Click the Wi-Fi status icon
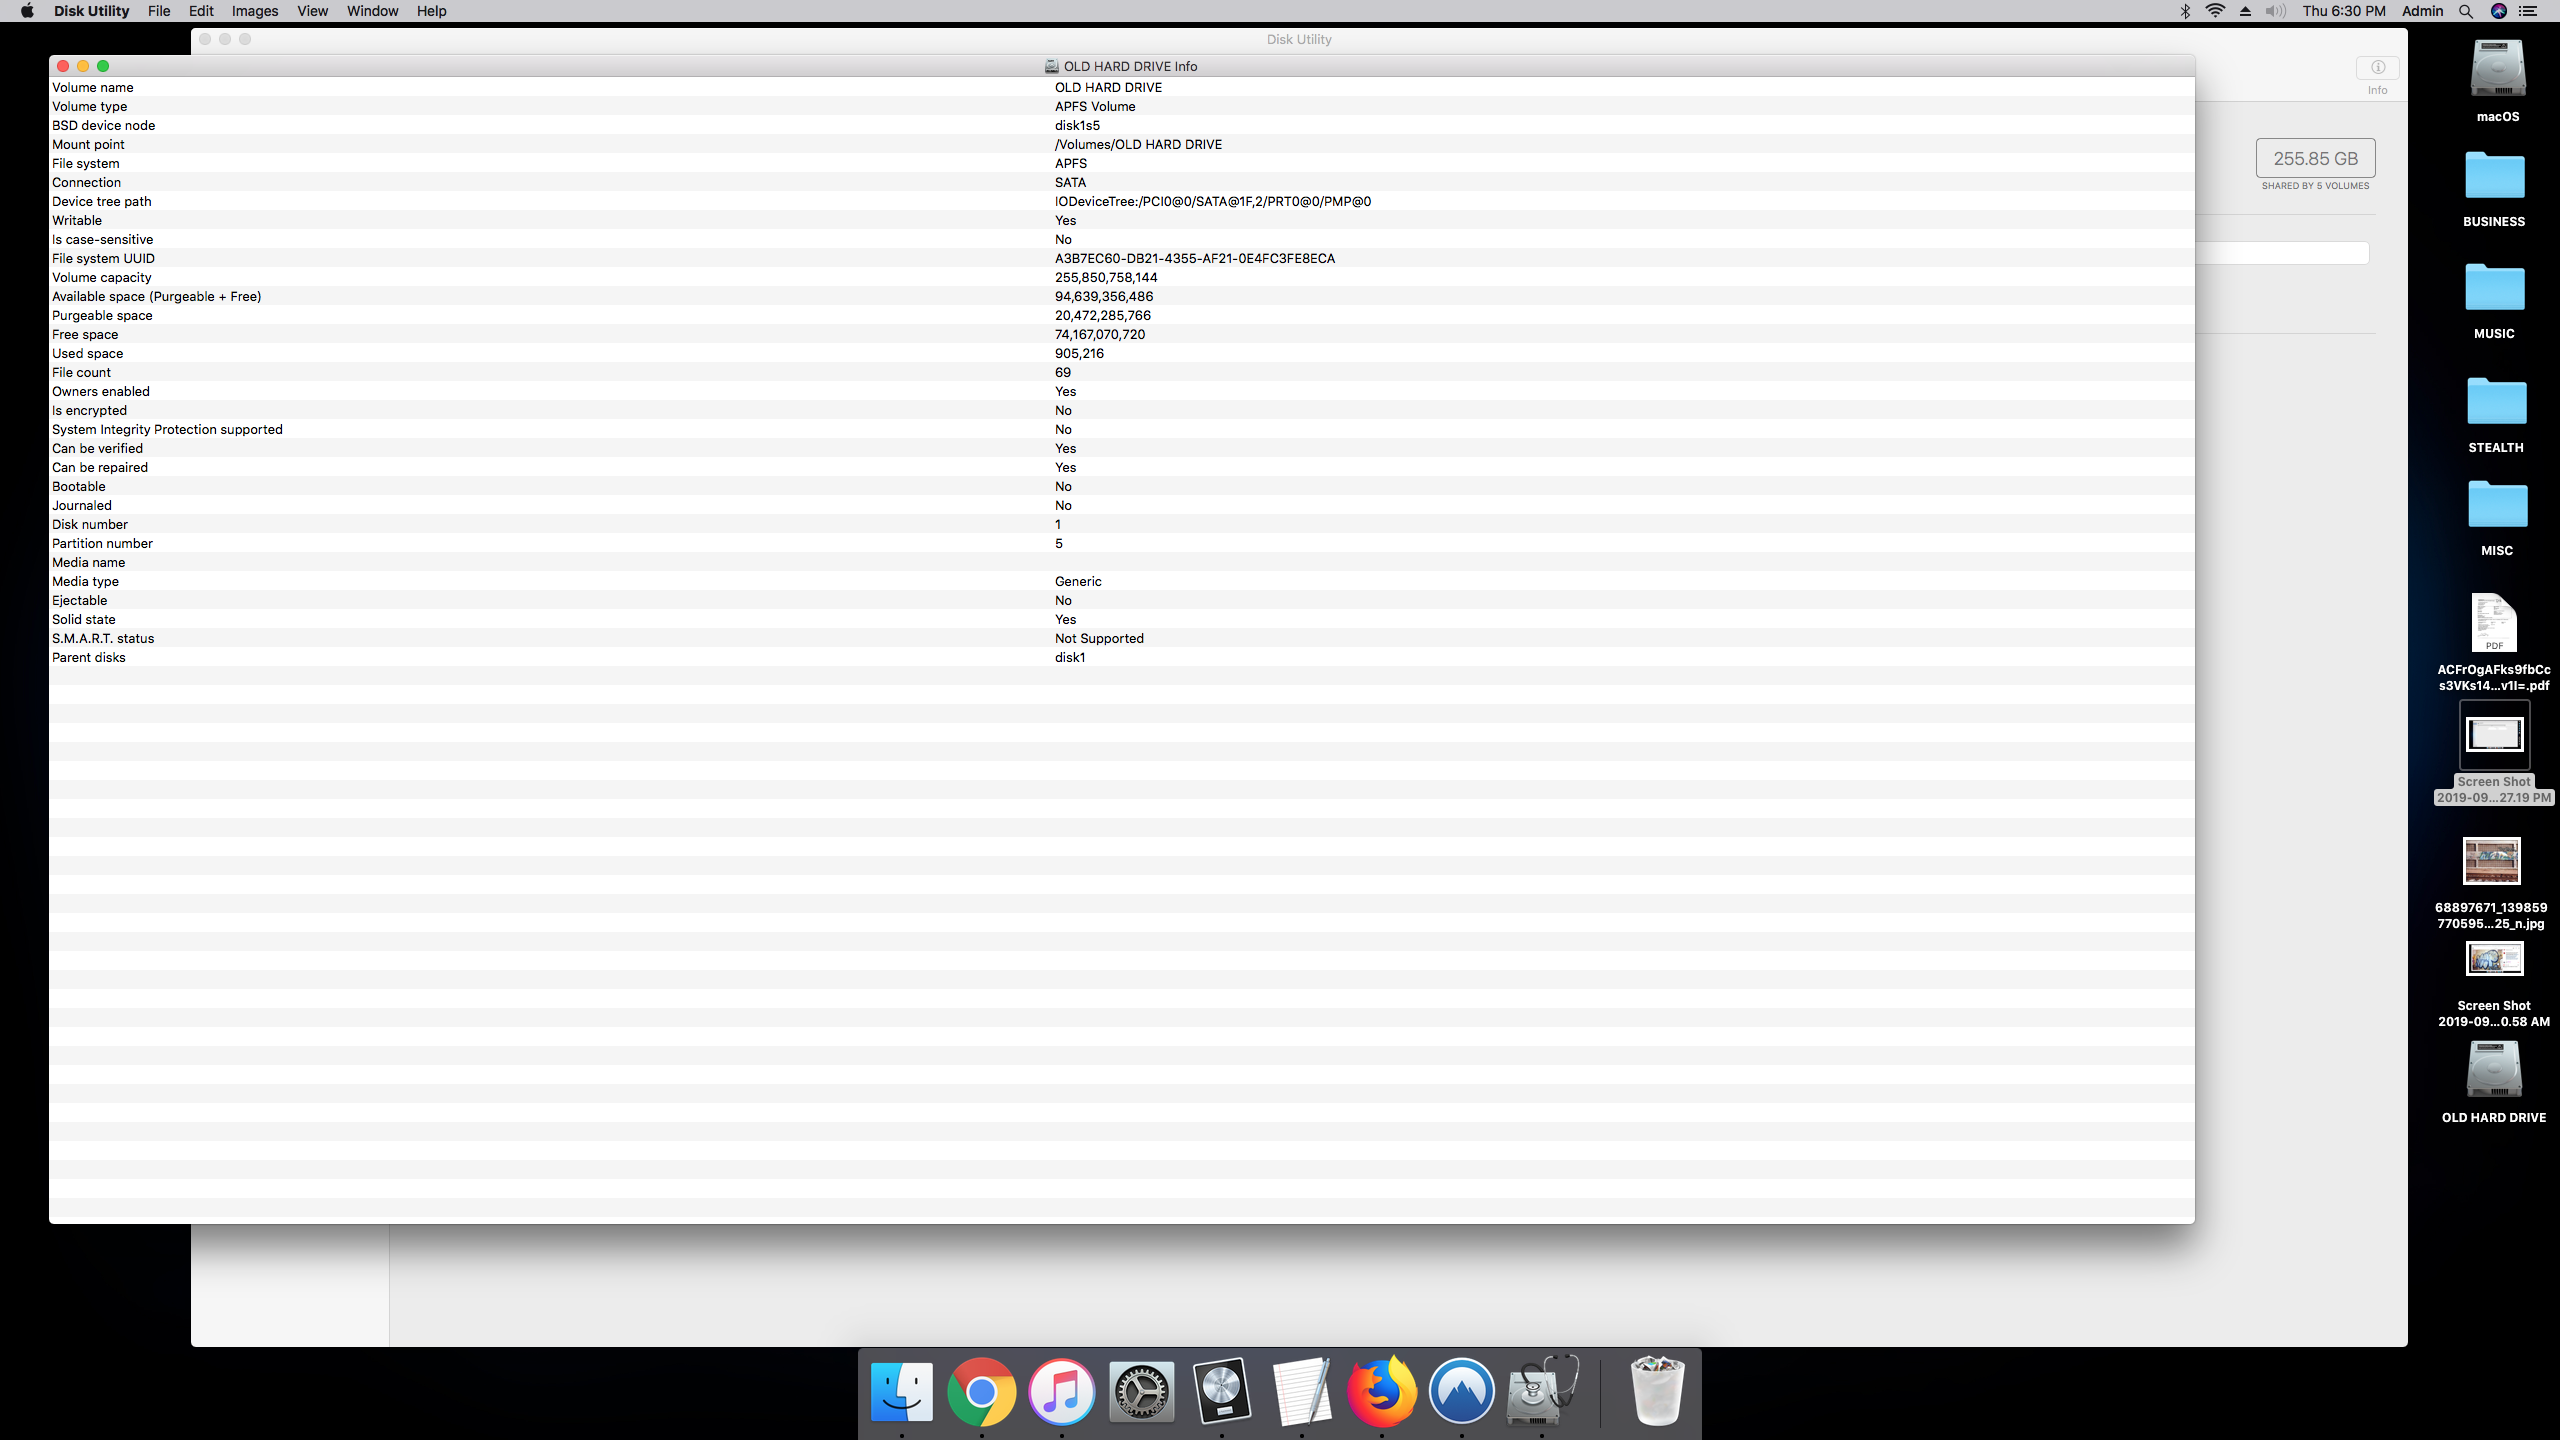 pyautogui.click(x=2215, y=11)
